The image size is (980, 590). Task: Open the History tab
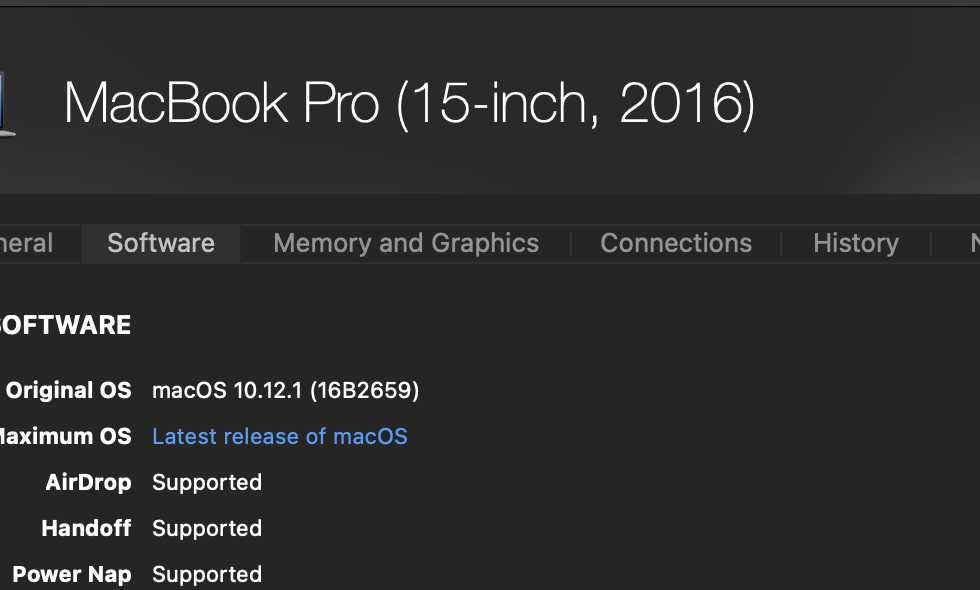point(856,243)
